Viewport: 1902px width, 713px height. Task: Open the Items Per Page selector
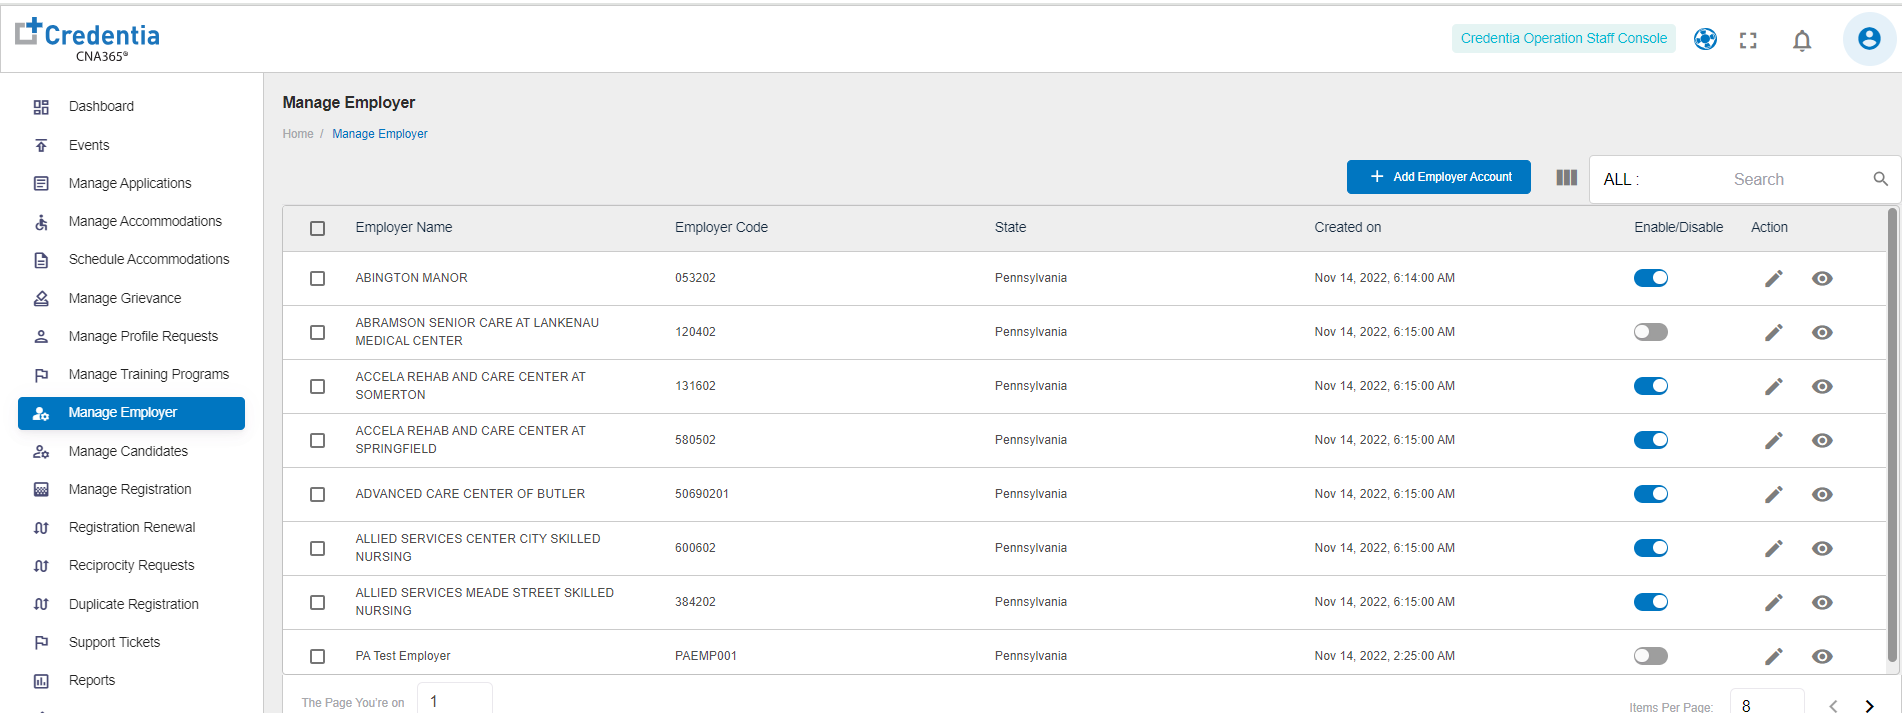point(1766,705)
